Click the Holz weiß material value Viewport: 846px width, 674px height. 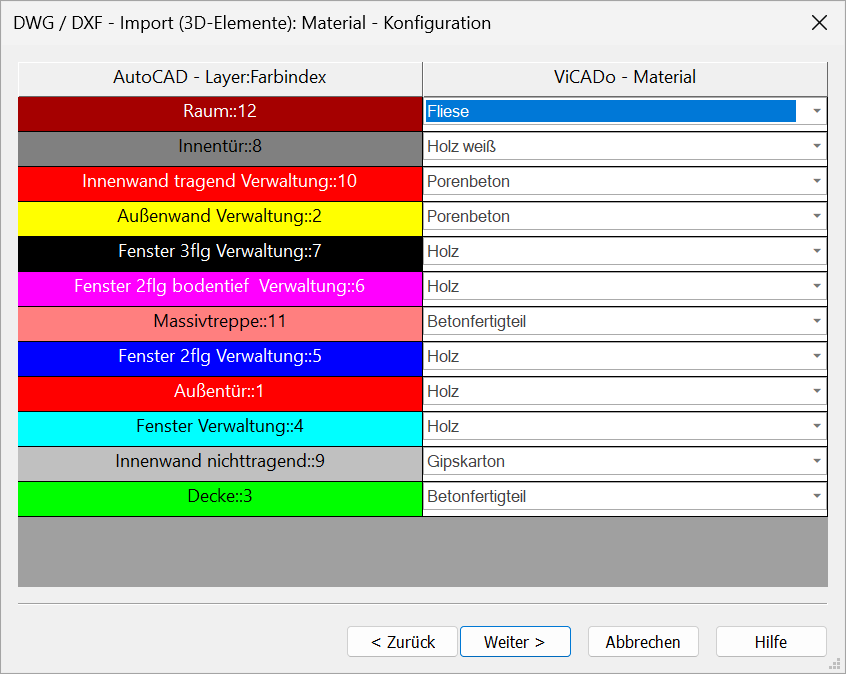(x=461, y=146)
